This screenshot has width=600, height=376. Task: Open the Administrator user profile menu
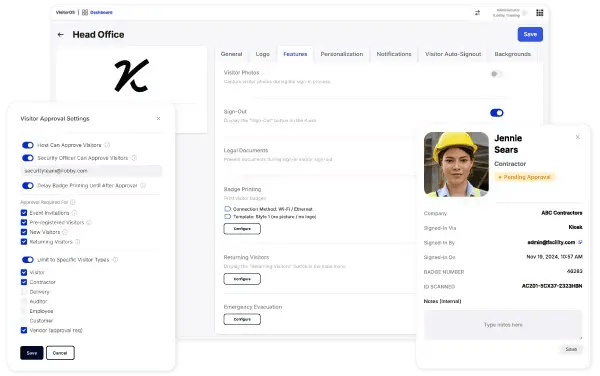pyautogui.click(x=510, y=13)
